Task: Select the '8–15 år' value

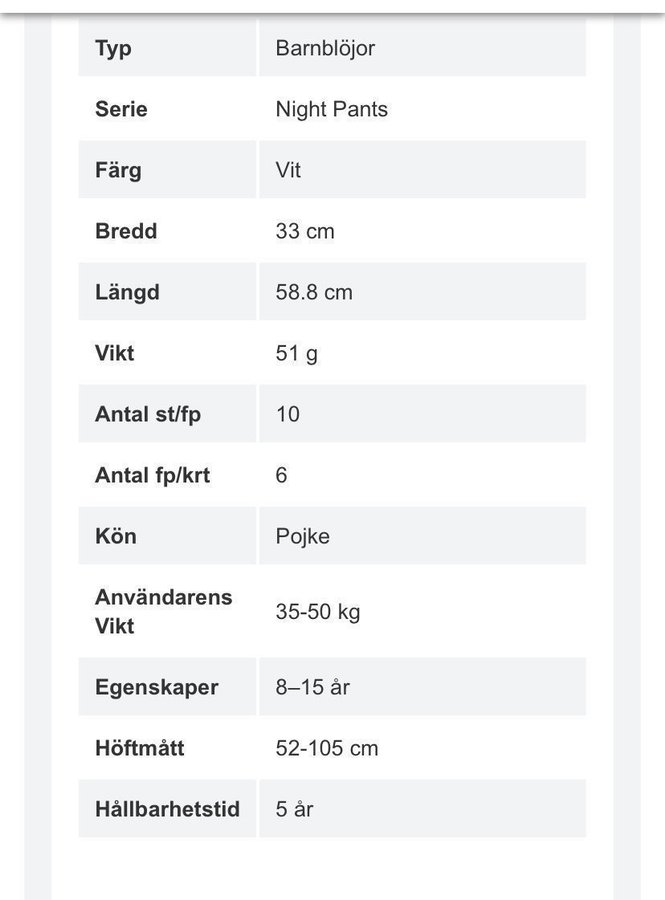Action: [x=312, y=687]
